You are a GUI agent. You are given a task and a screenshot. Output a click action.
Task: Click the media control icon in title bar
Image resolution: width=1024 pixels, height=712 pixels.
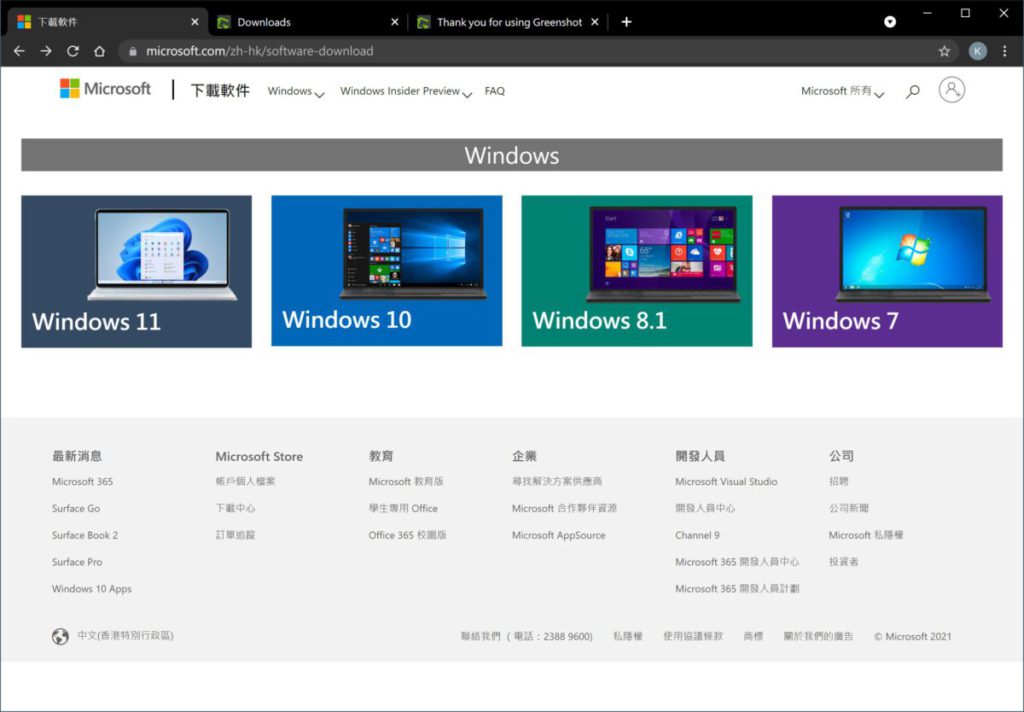(889, 22)
